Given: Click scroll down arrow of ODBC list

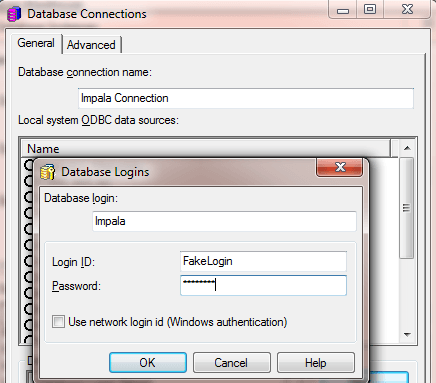Looking at the screenshot, I should (407, 334).
